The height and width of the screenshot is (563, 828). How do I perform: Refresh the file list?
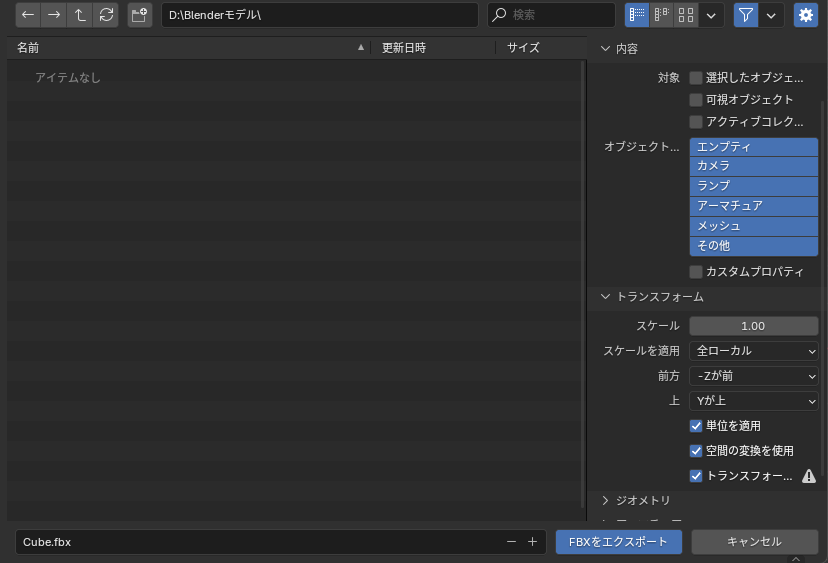click(x=106, y=15)
